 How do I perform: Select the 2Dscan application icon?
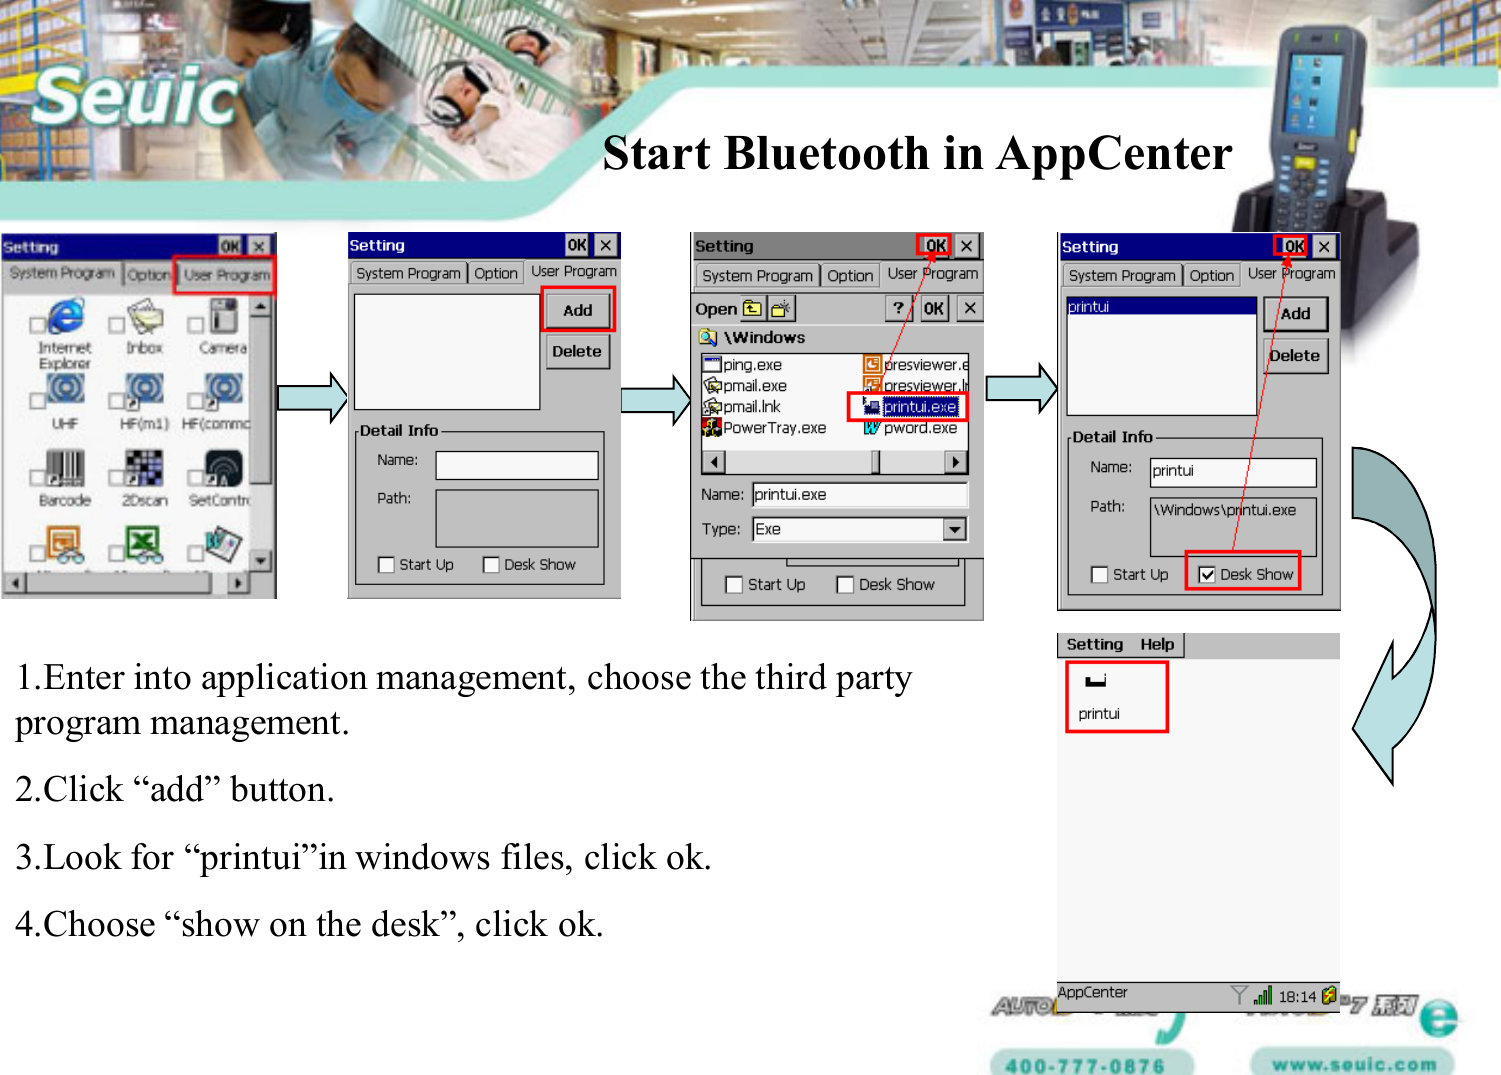[145, 466]
